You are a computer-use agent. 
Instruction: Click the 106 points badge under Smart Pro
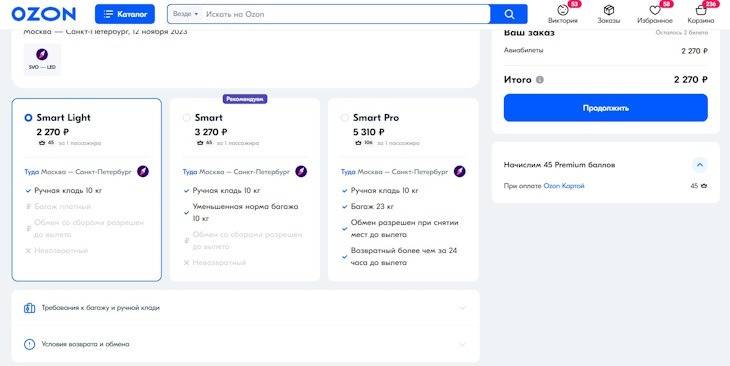364,143
